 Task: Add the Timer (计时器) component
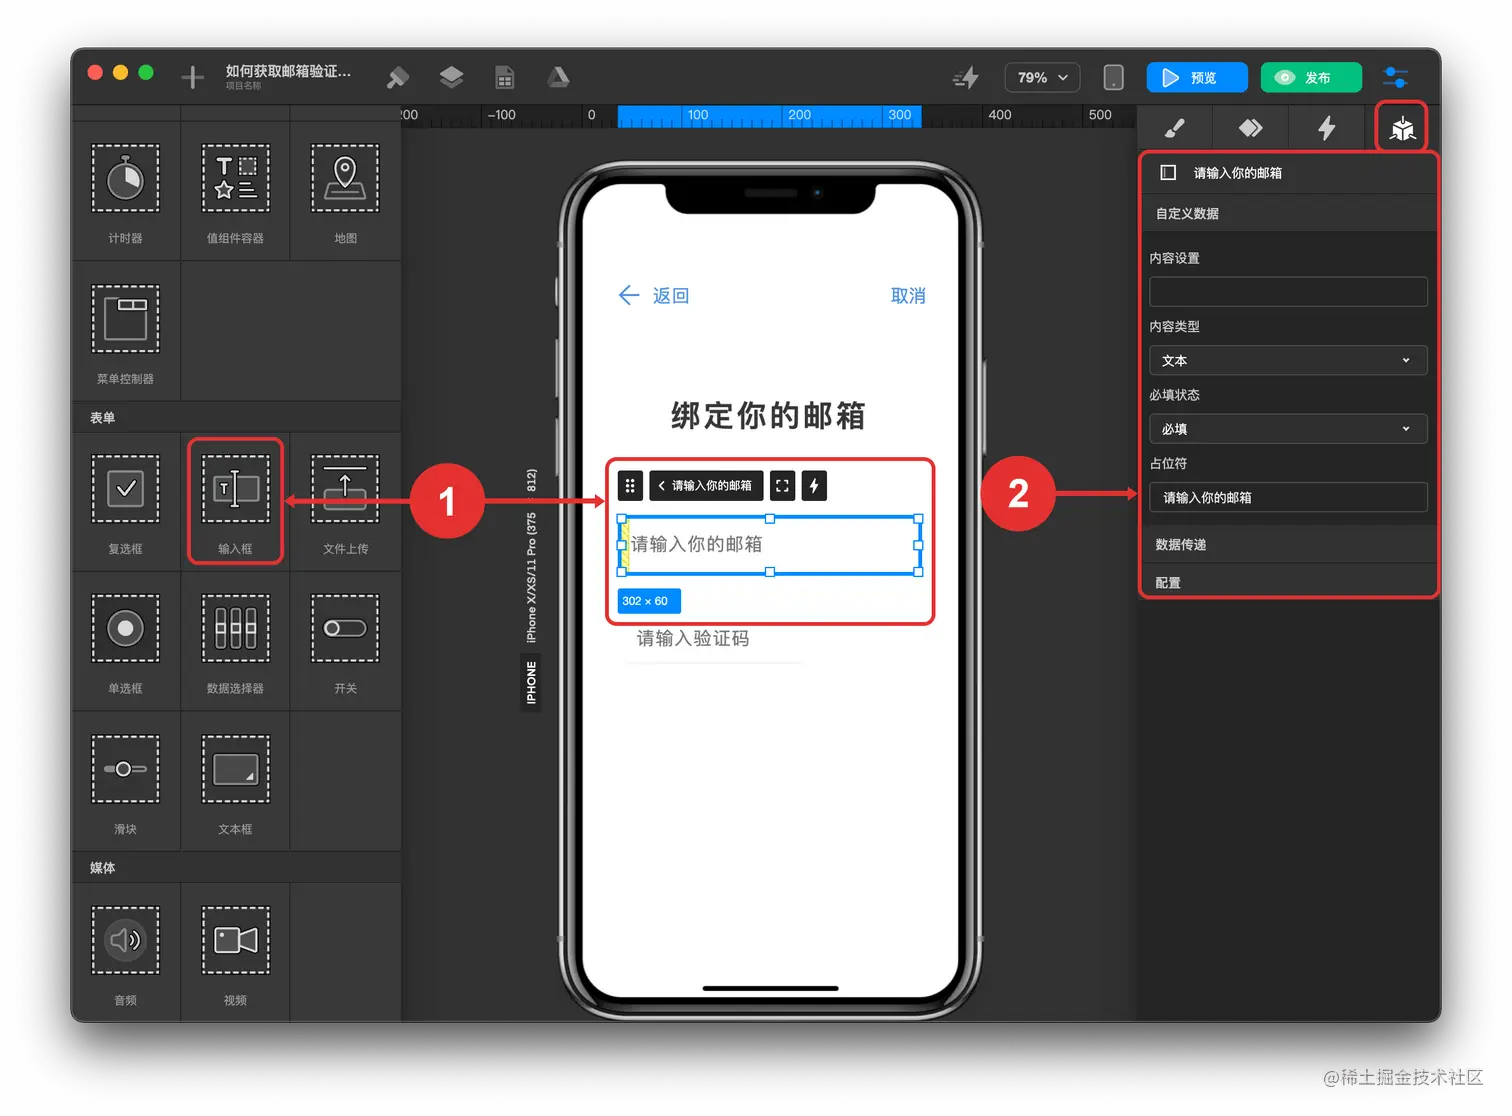tap(126, 178)
